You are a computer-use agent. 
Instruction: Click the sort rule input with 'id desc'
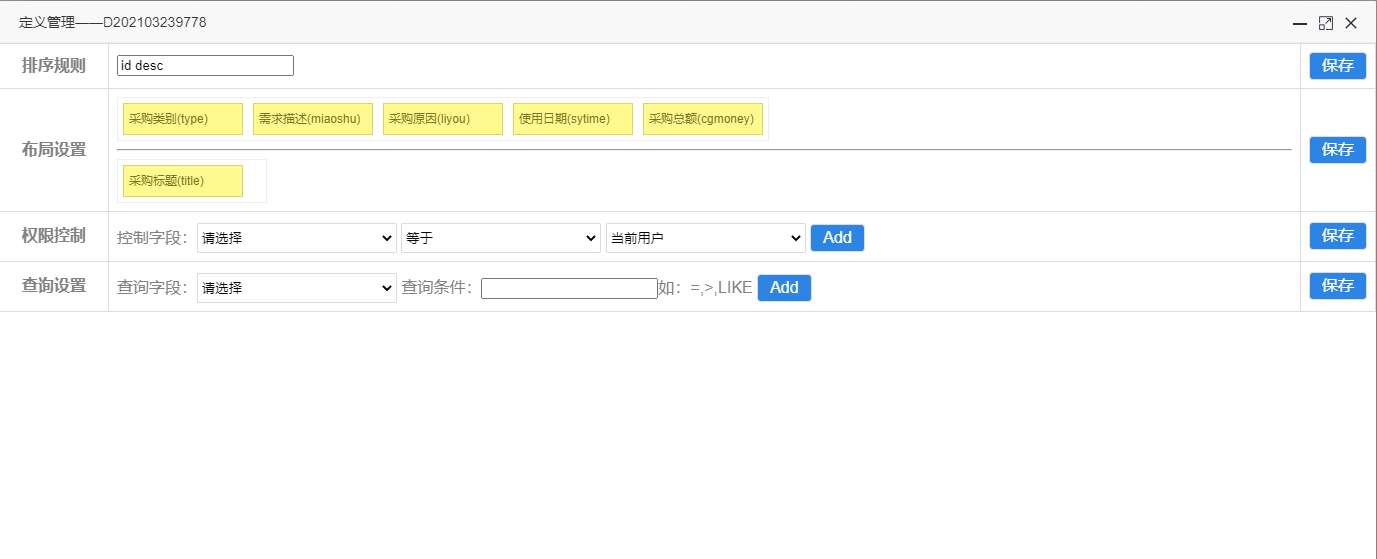tap(205, 65)
